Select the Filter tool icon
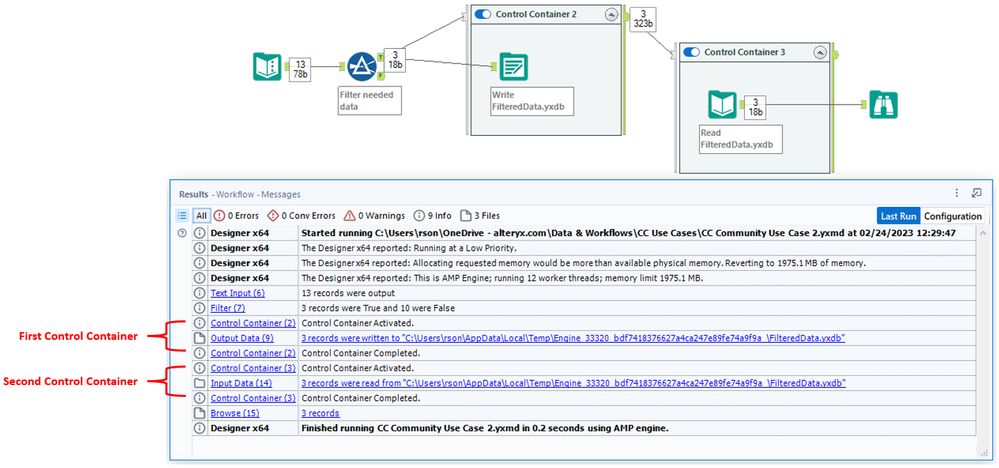This screenshot has width=999, height=468. pos(361,66)
